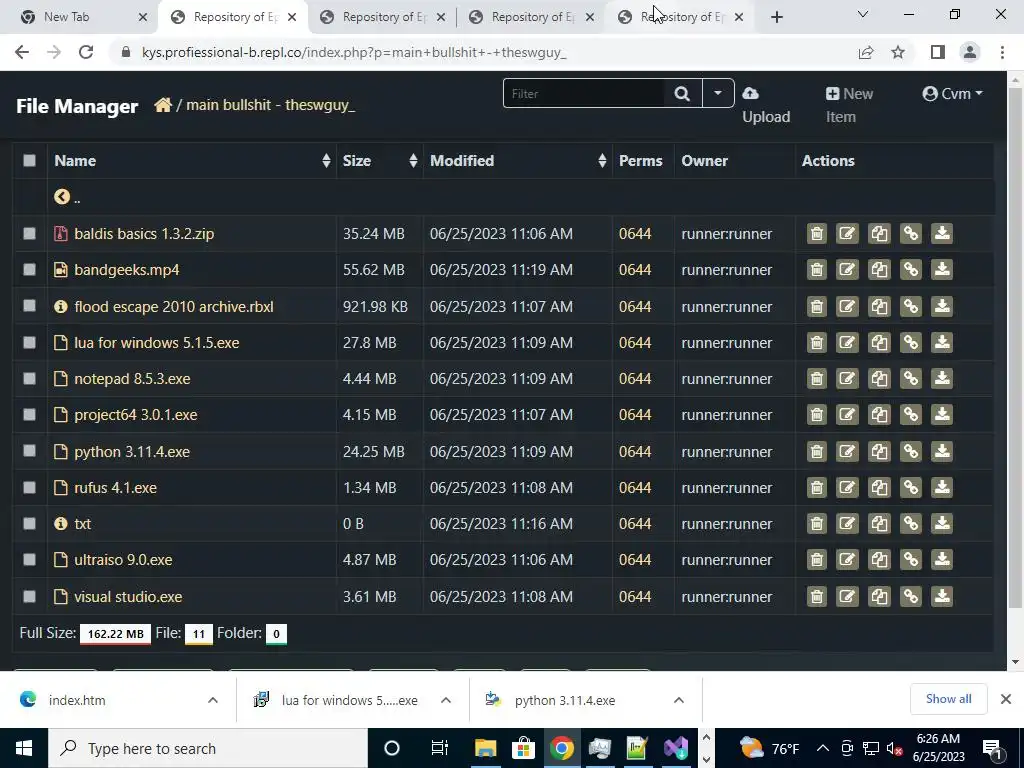1024x768 pixels.
Task: Download ultraiso 9.0.exe with download icon
Action: 942,560
